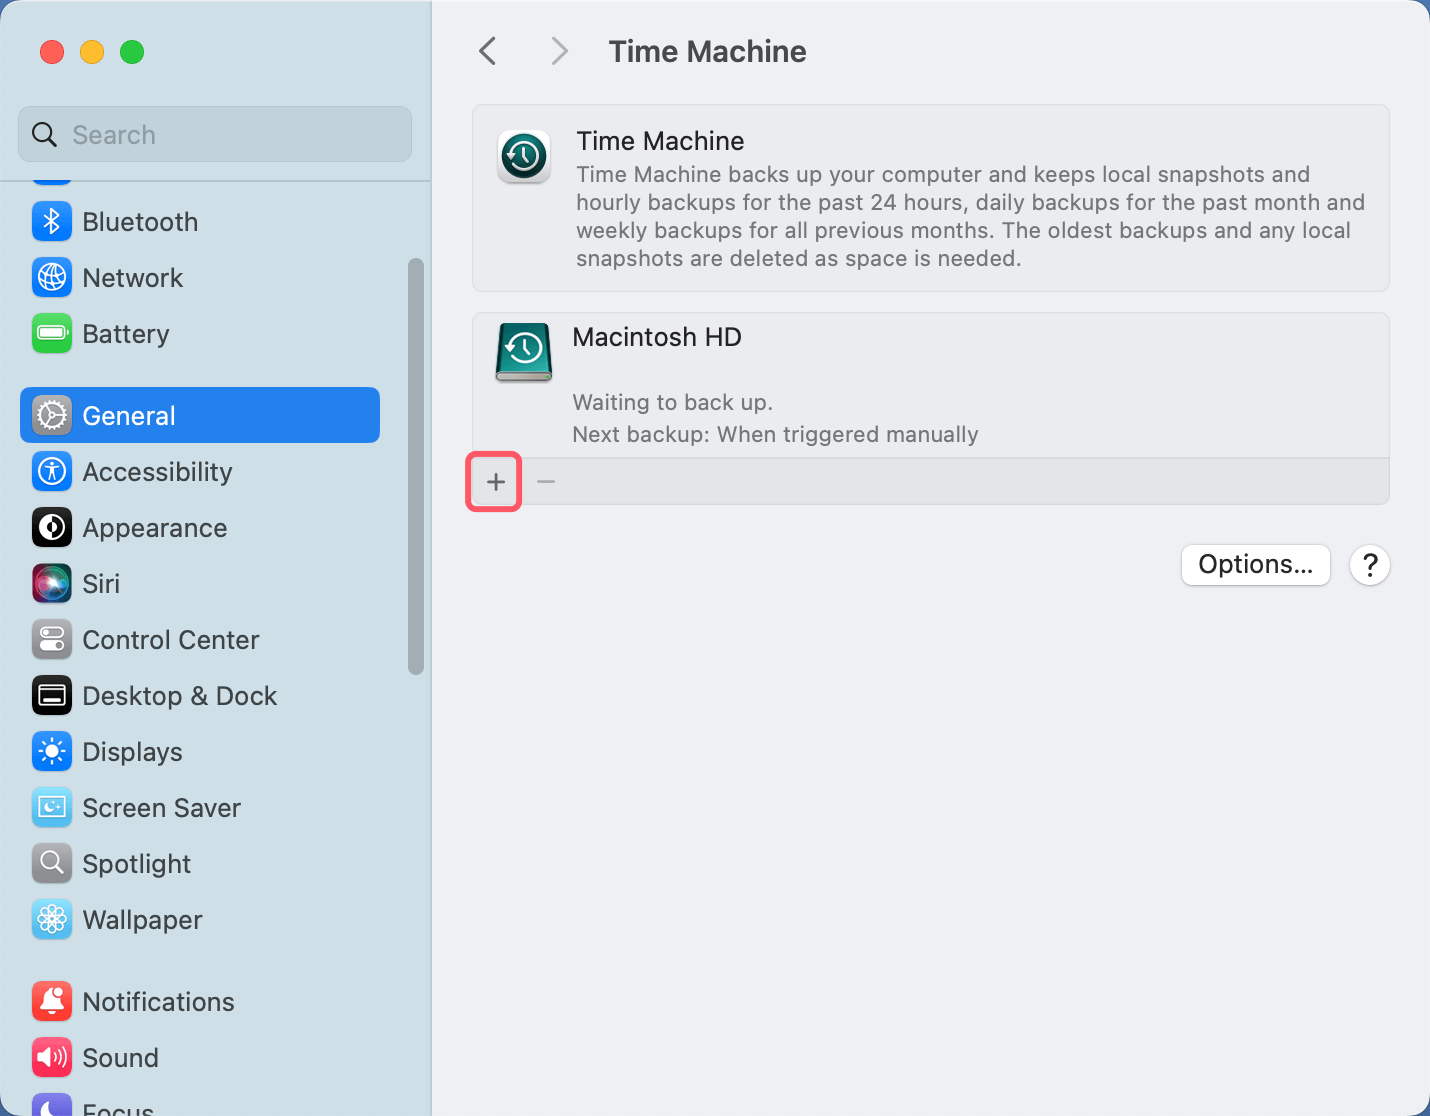Image resolution: width=1430 pixels, height=1116 pixels.
Task: Remove disk using the minus button
Action: [x=546, y=482]
